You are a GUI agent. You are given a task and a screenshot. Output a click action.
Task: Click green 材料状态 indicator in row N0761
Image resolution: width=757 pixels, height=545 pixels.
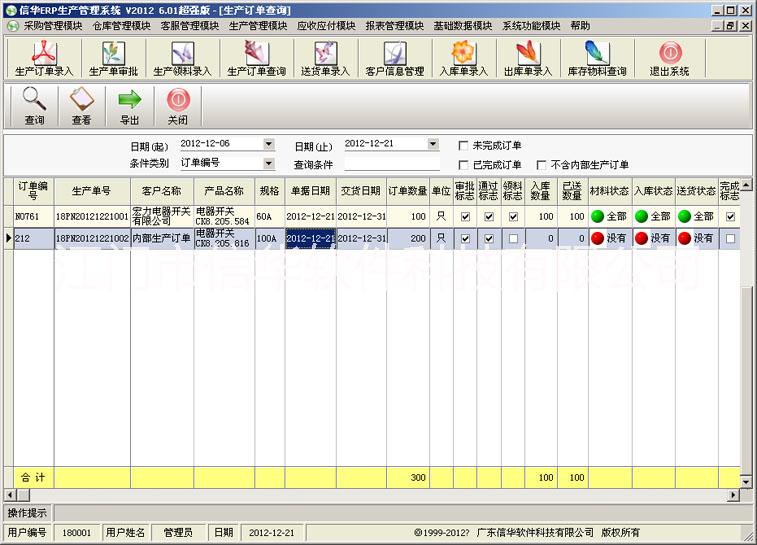(598, 216)
